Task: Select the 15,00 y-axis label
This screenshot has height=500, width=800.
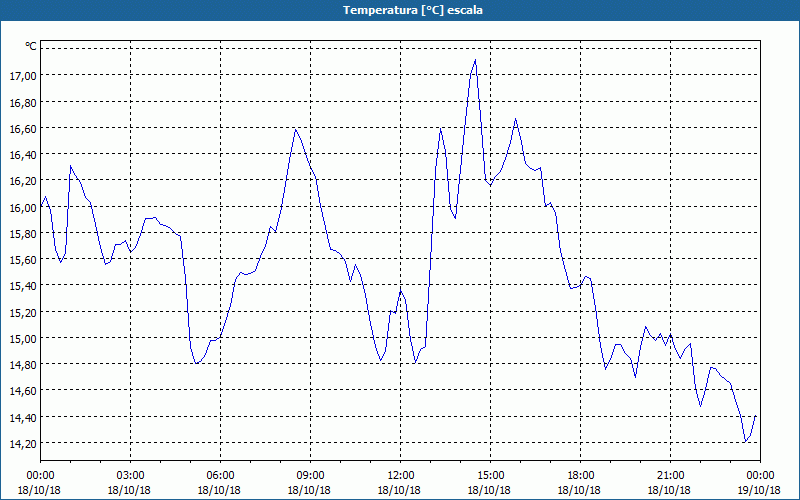Action: (23, 339)
